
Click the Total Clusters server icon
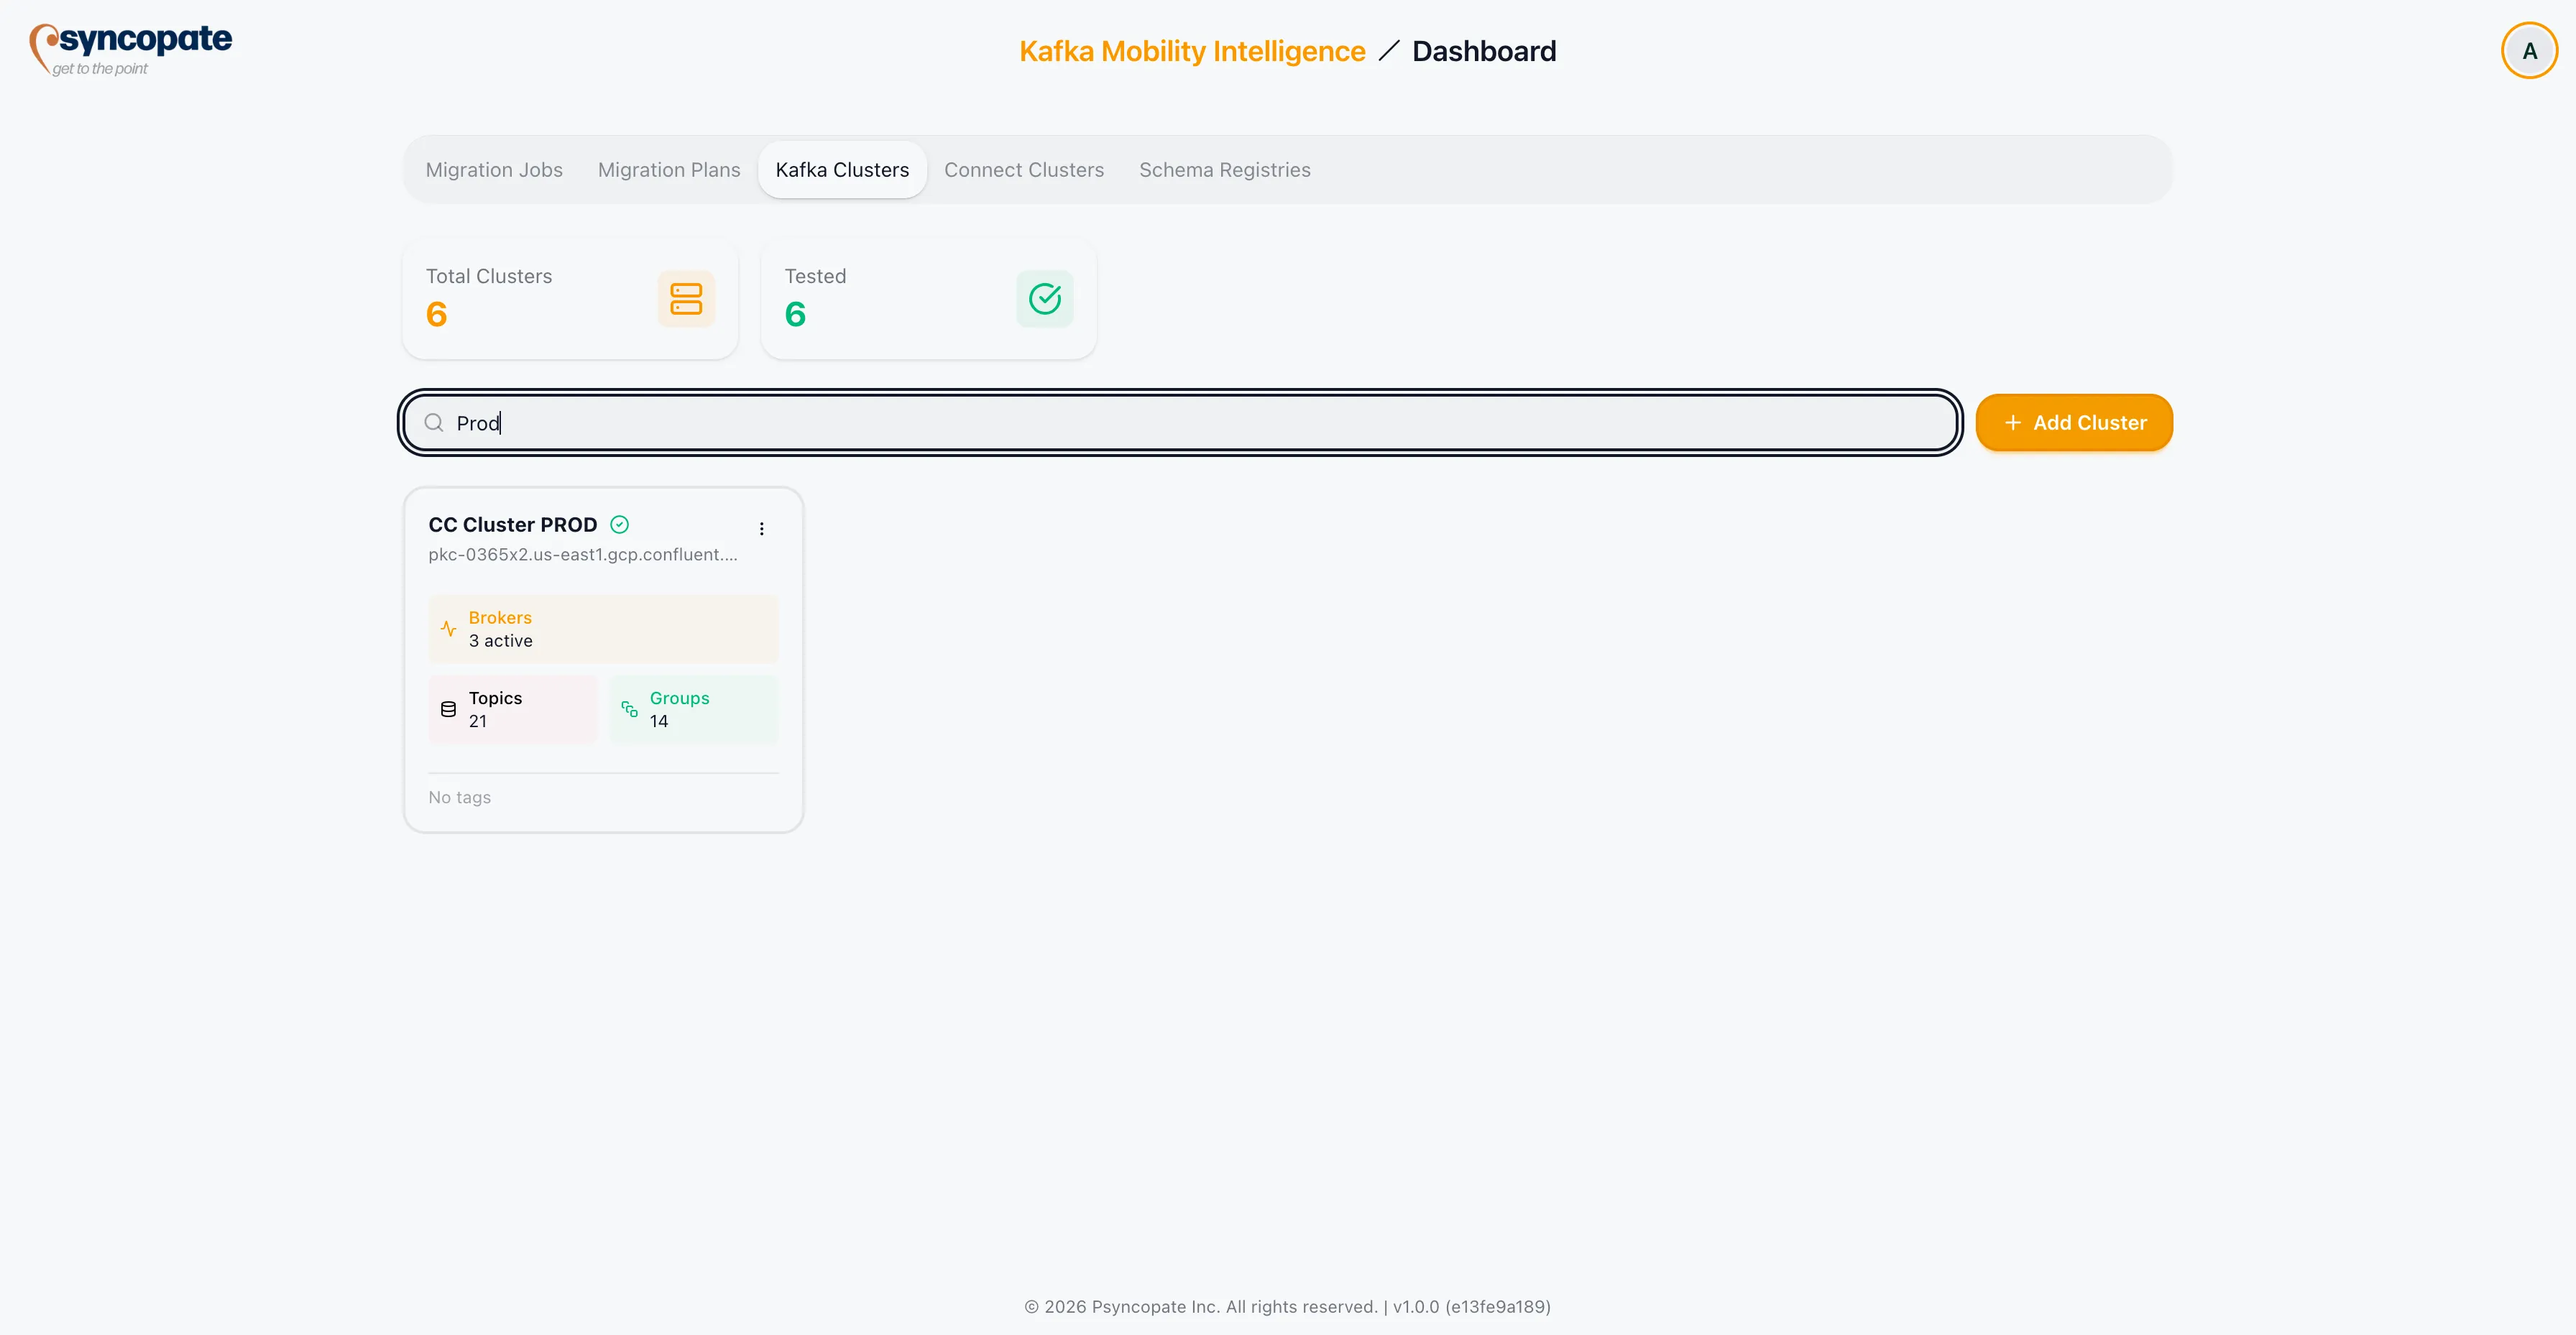686,298
